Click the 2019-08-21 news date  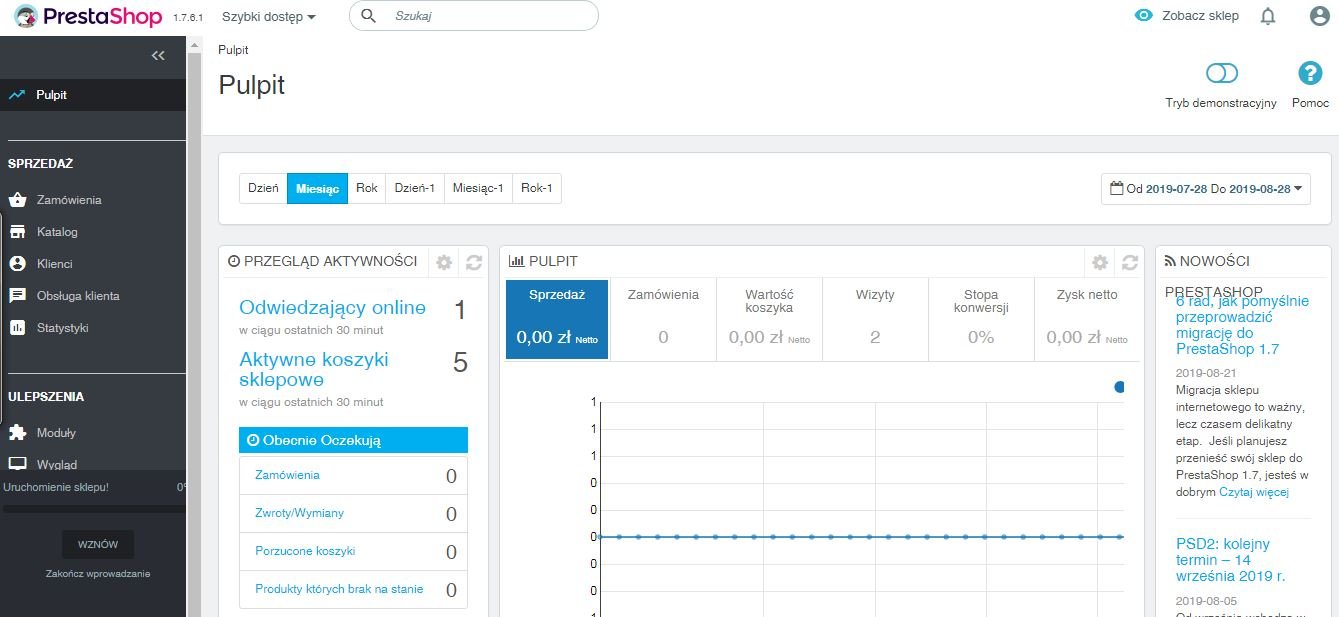click(x=1206, y=372)
